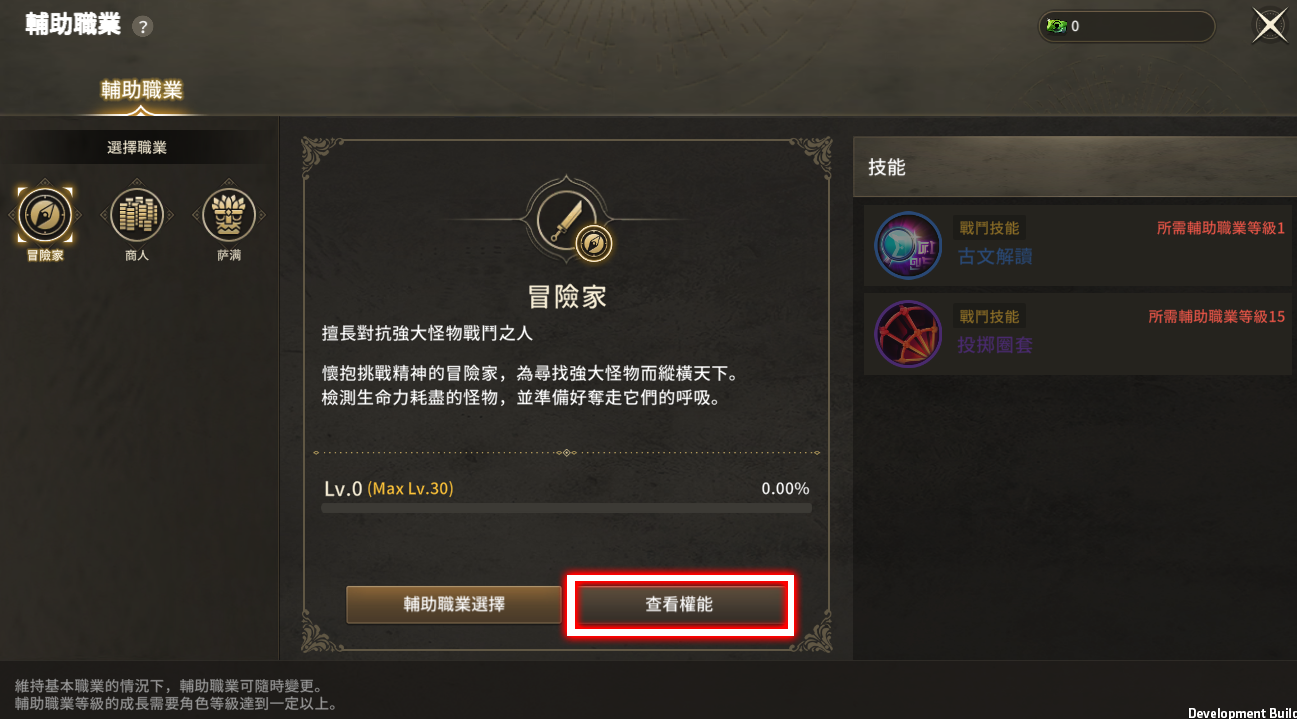Close the auxiliary job window

click(x=1270, y=26)
